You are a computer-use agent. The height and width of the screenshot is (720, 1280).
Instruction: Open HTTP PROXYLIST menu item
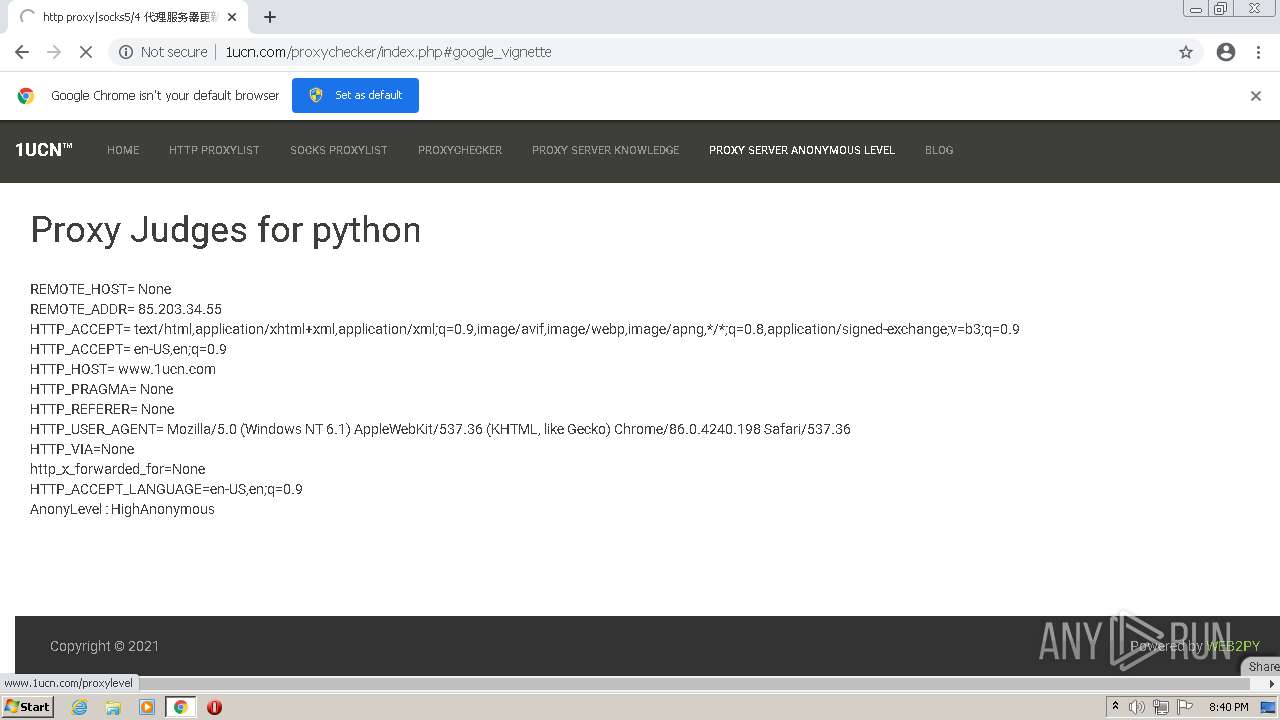click(x=214, y=150)
